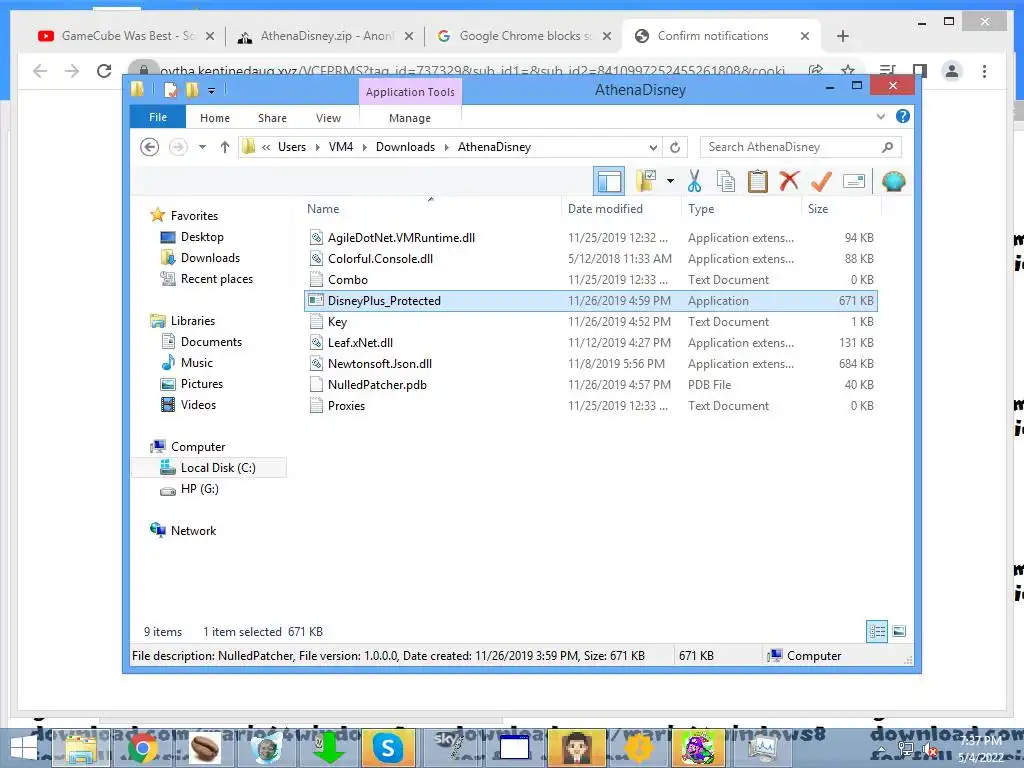Viewport: 1024px width, 768px height.
Task: Click the Search AthenaDisney field
Action: tap(800, 147)
